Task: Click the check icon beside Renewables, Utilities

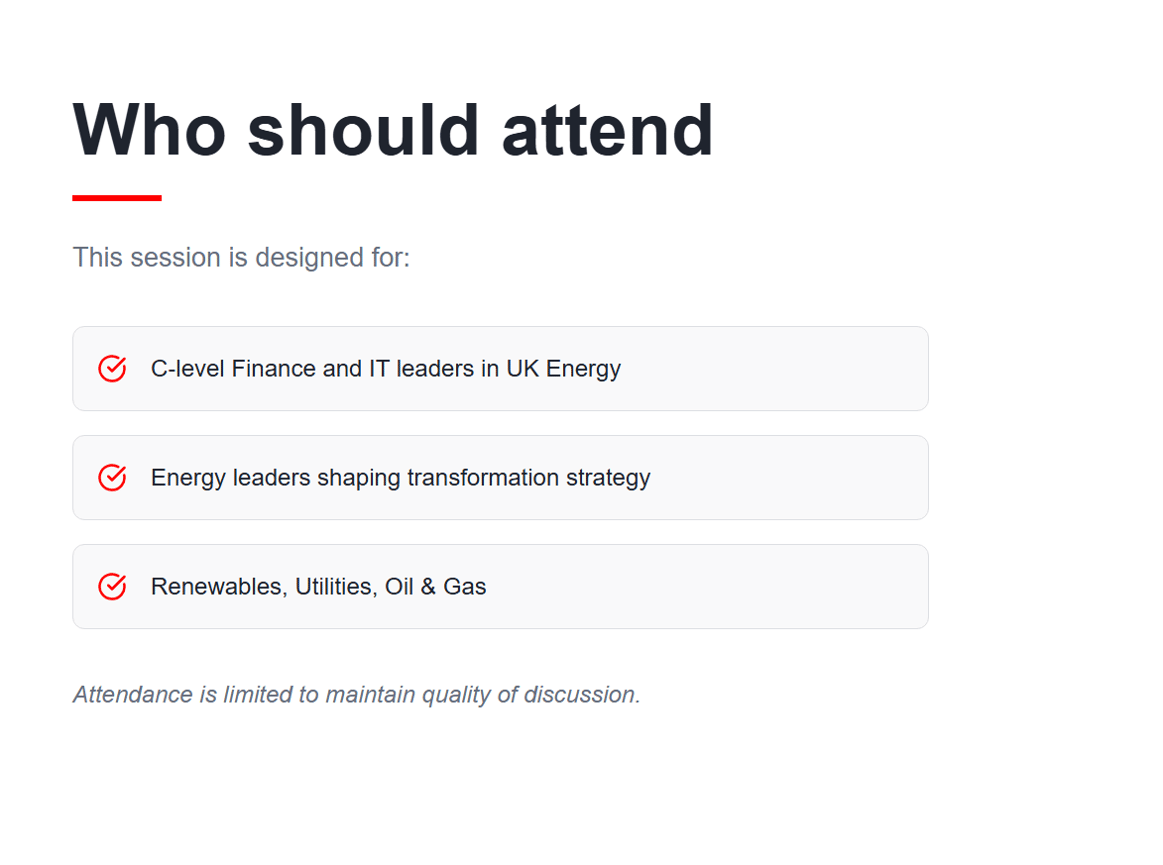Action: click(x=112, y=587)
